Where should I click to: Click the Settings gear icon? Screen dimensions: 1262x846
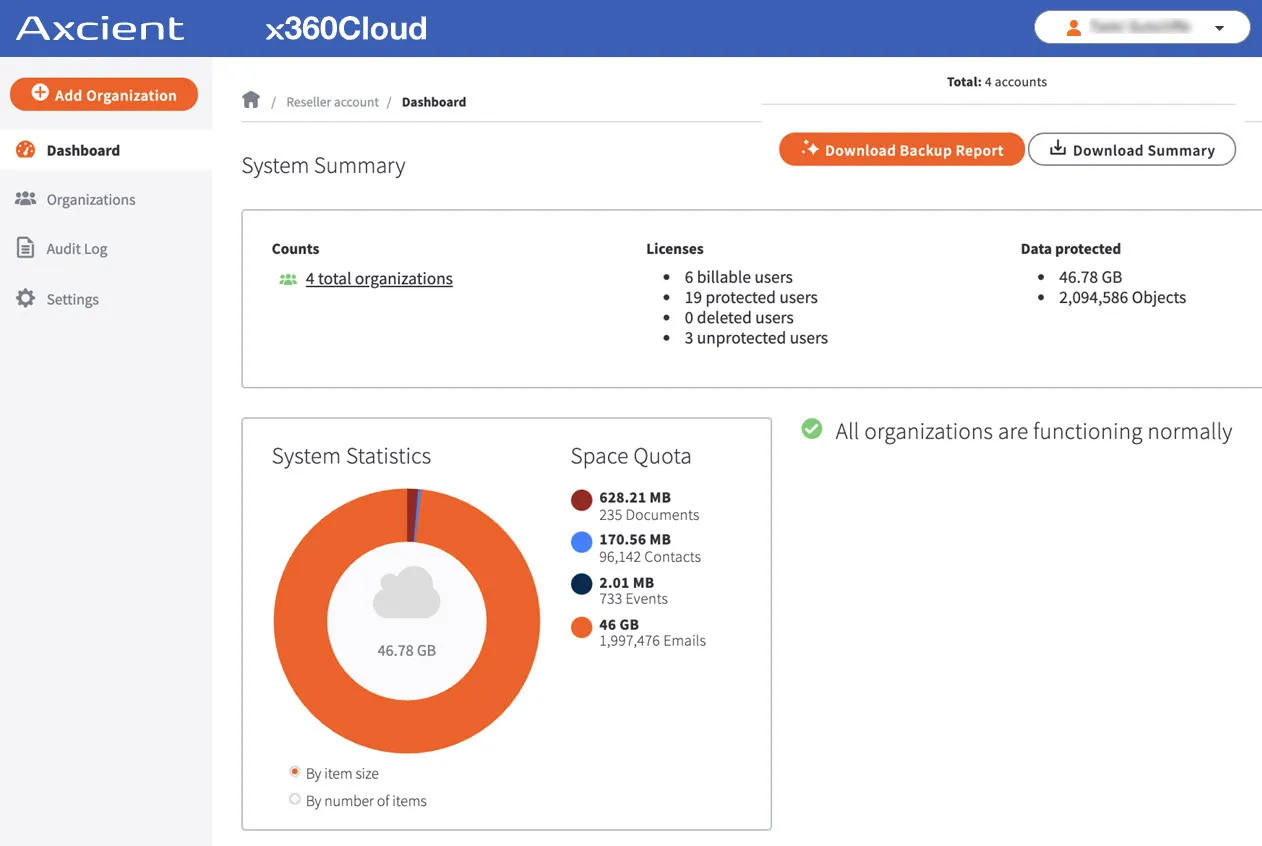coord(26,298)
